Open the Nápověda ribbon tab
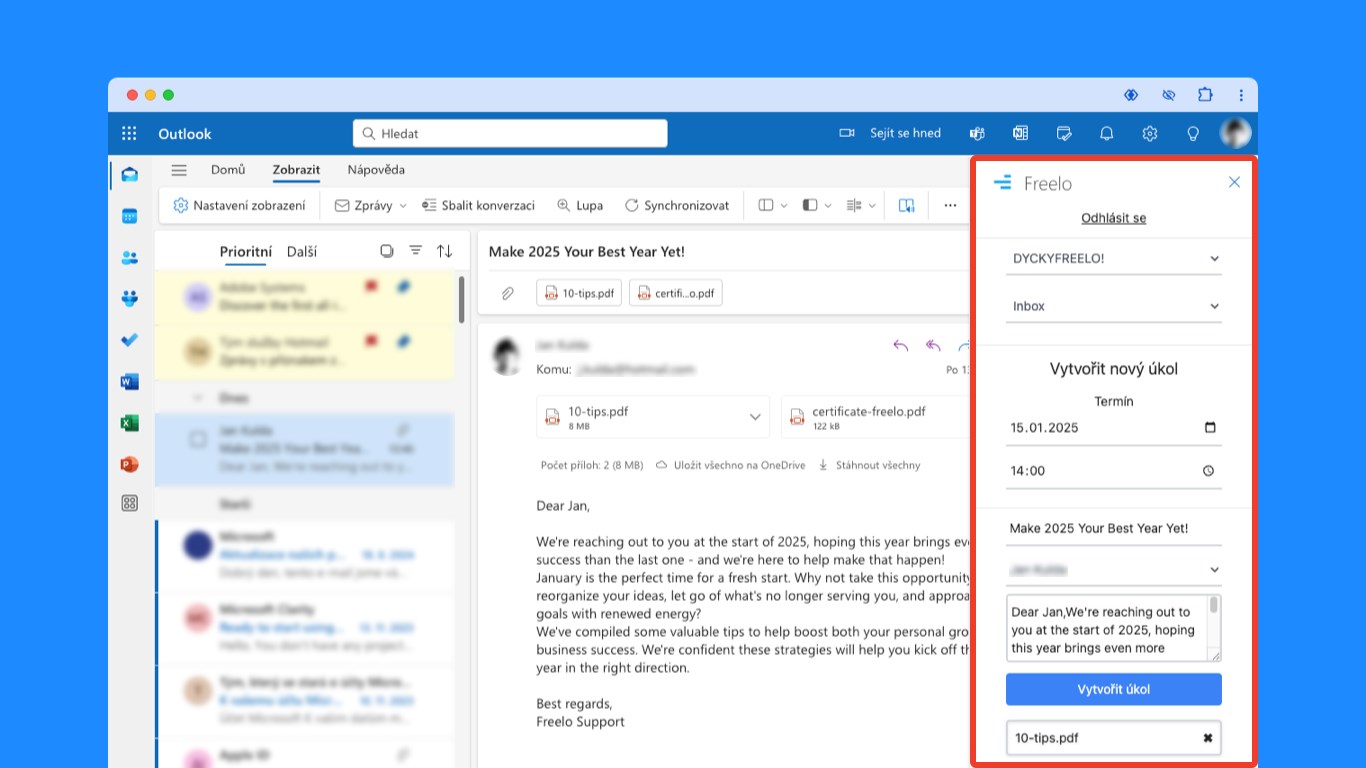1366x768 pixels. [x=376, y=170]
